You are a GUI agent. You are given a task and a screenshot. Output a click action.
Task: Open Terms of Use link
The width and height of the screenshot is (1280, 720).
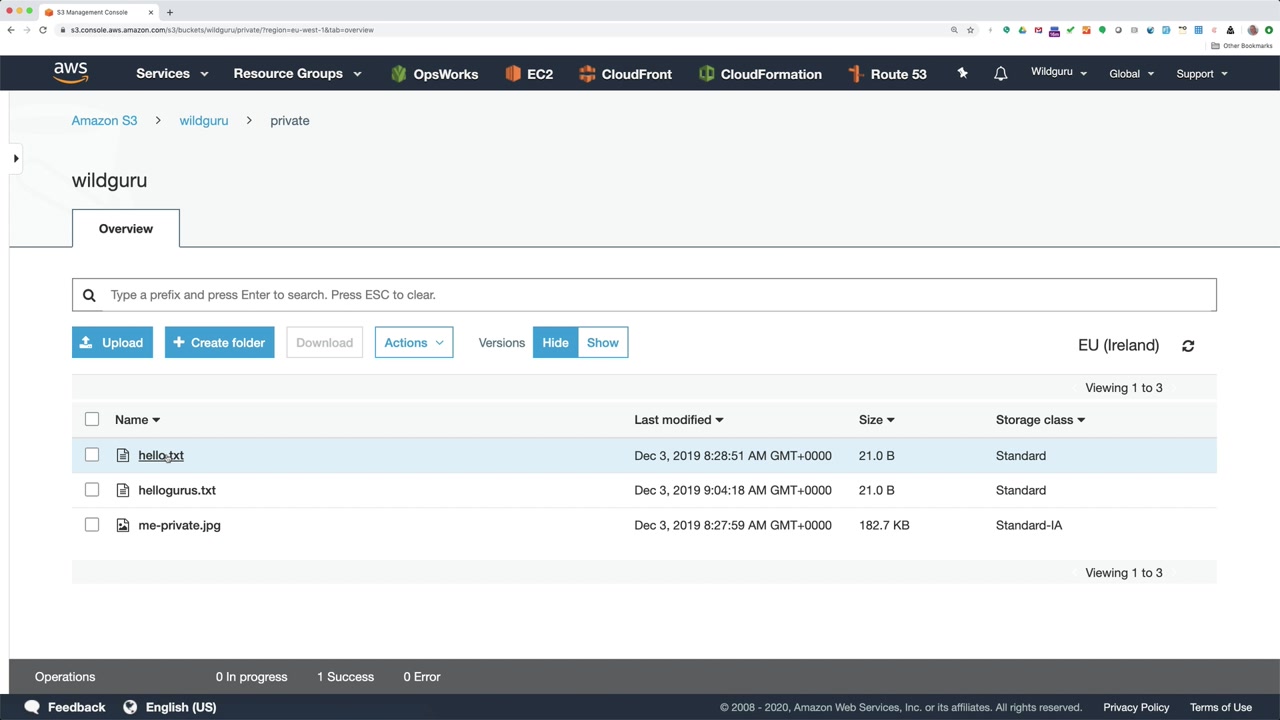coord(1221,708)
